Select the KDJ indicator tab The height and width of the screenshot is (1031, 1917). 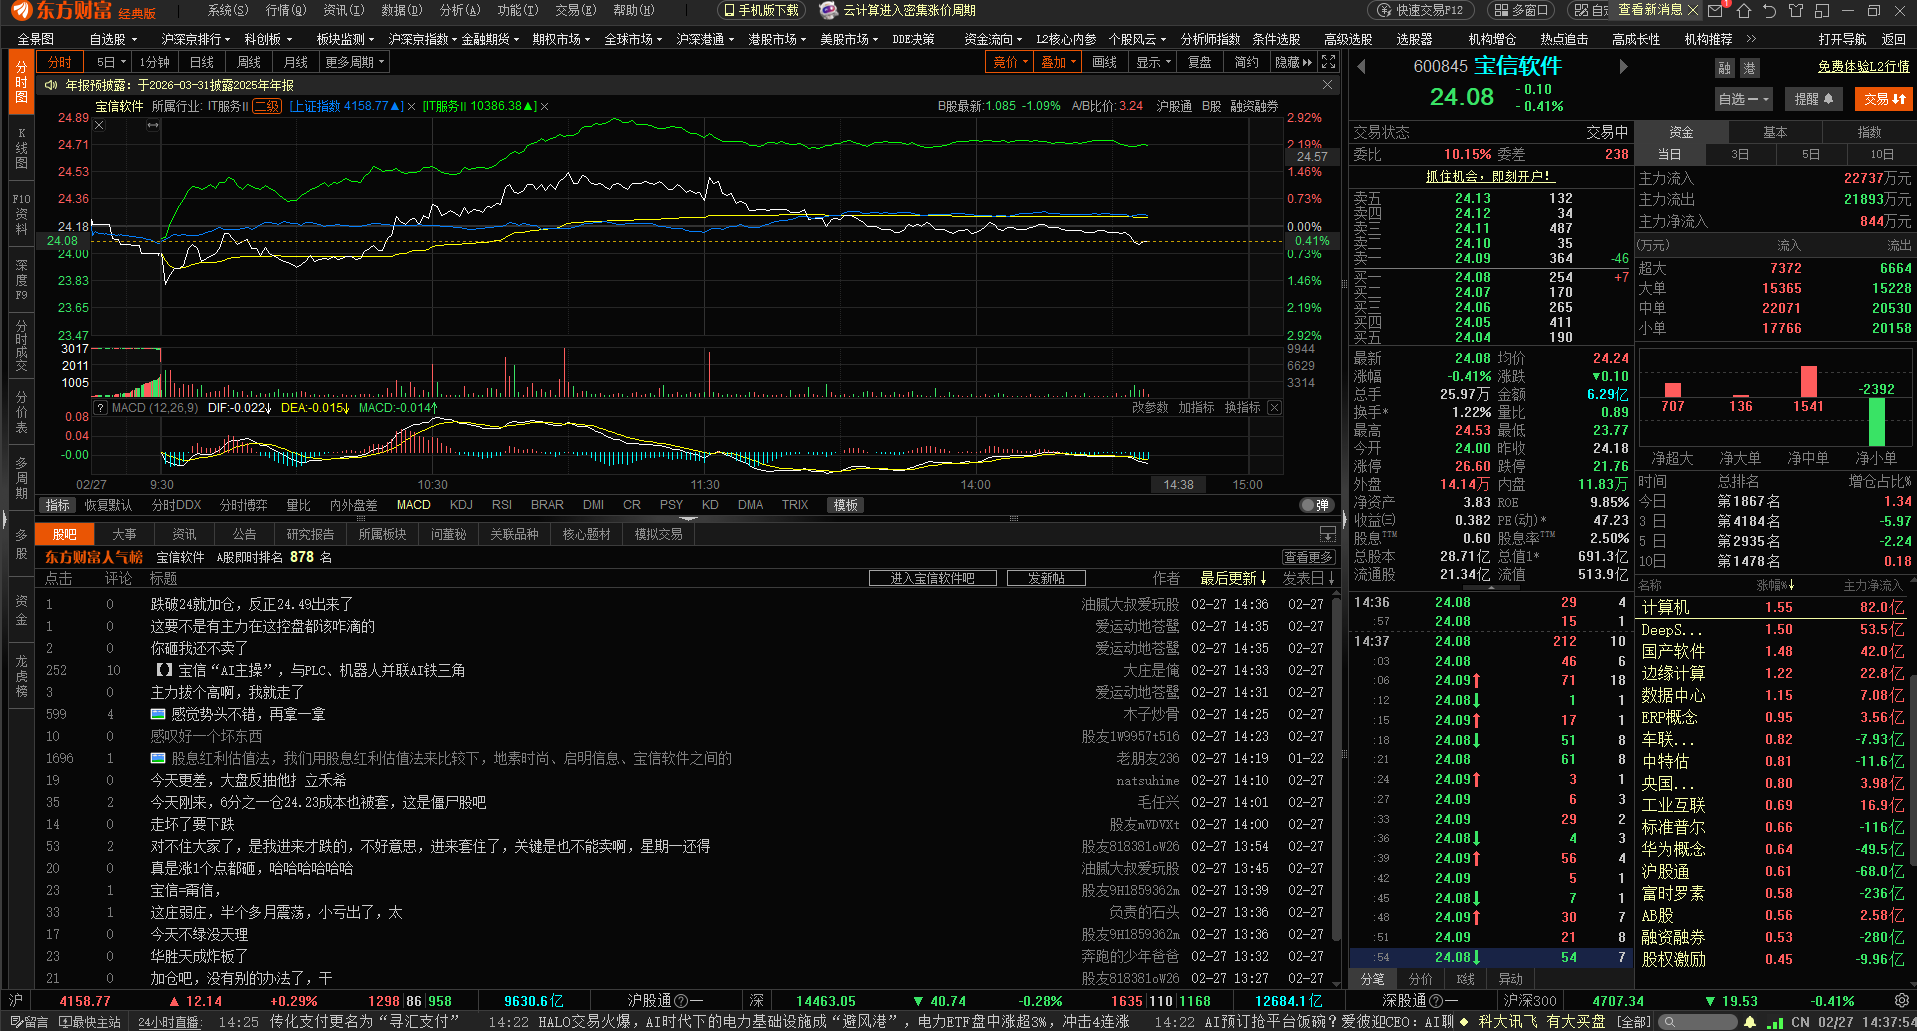click(x=461, y=505)
